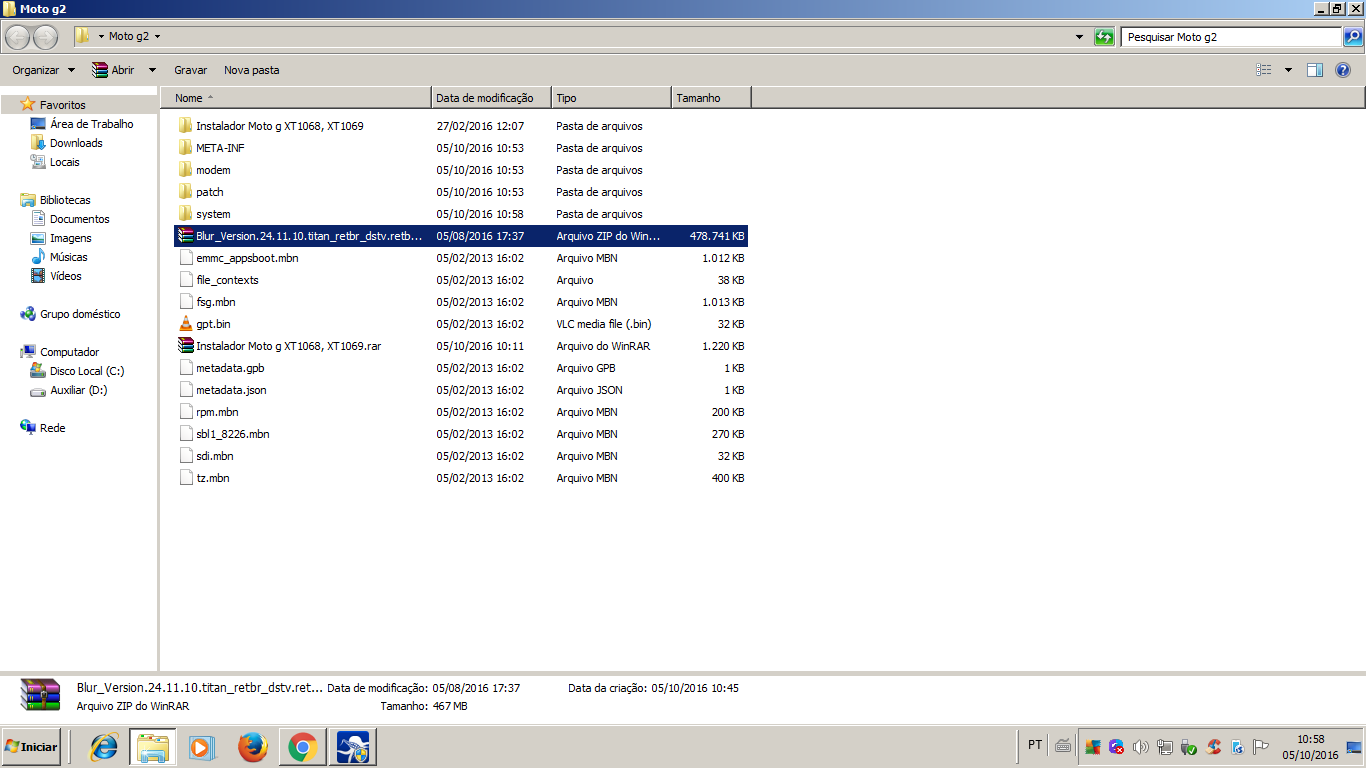Select the META-INF folder icon
Image resolution: width=1366 pixels, height=768 pixels.
tap(185, 148)
